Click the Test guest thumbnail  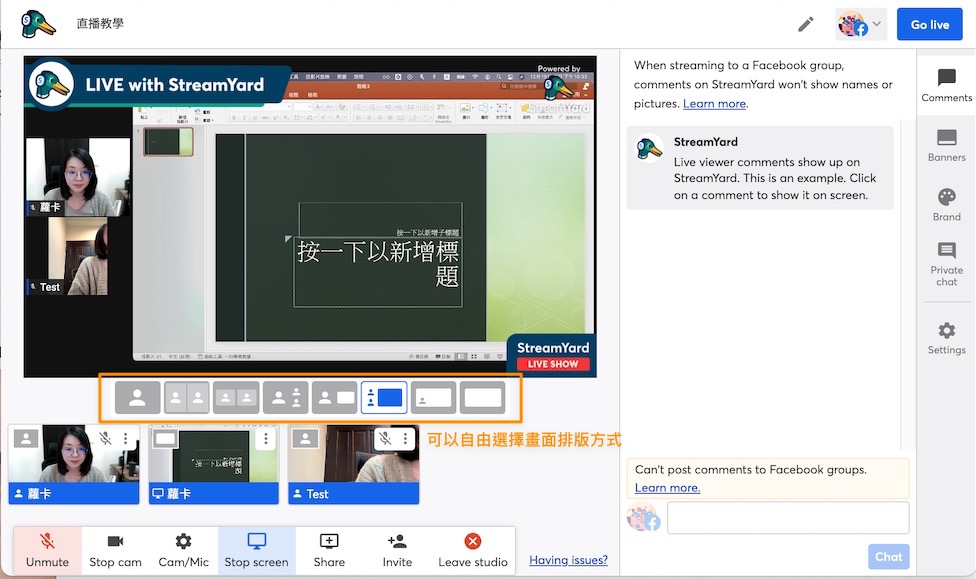click(x=354, y=464)
